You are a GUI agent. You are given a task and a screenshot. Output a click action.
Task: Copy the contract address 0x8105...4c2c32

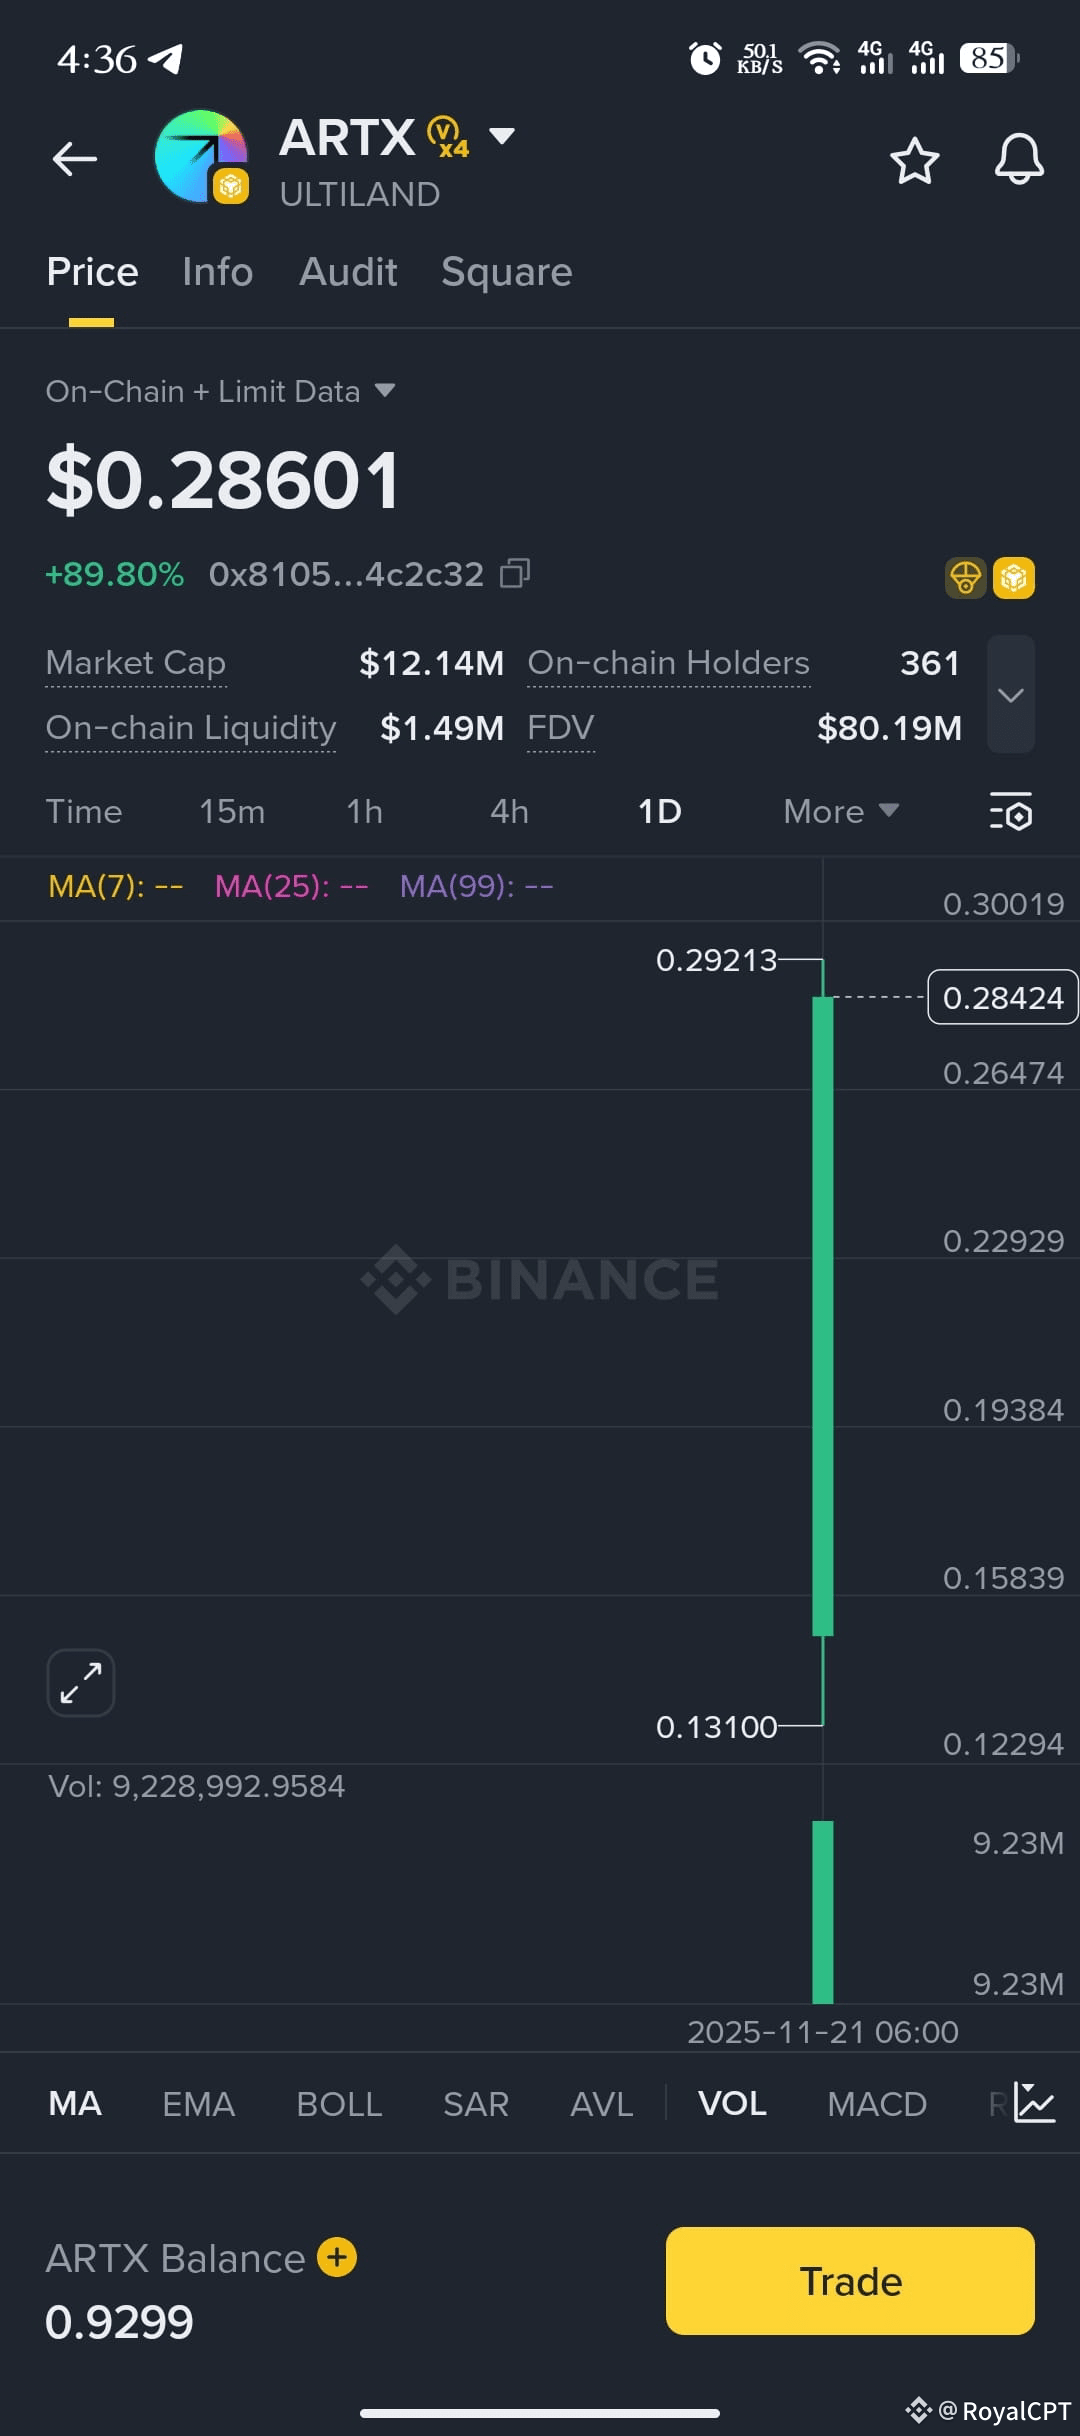tap(515, 573)
